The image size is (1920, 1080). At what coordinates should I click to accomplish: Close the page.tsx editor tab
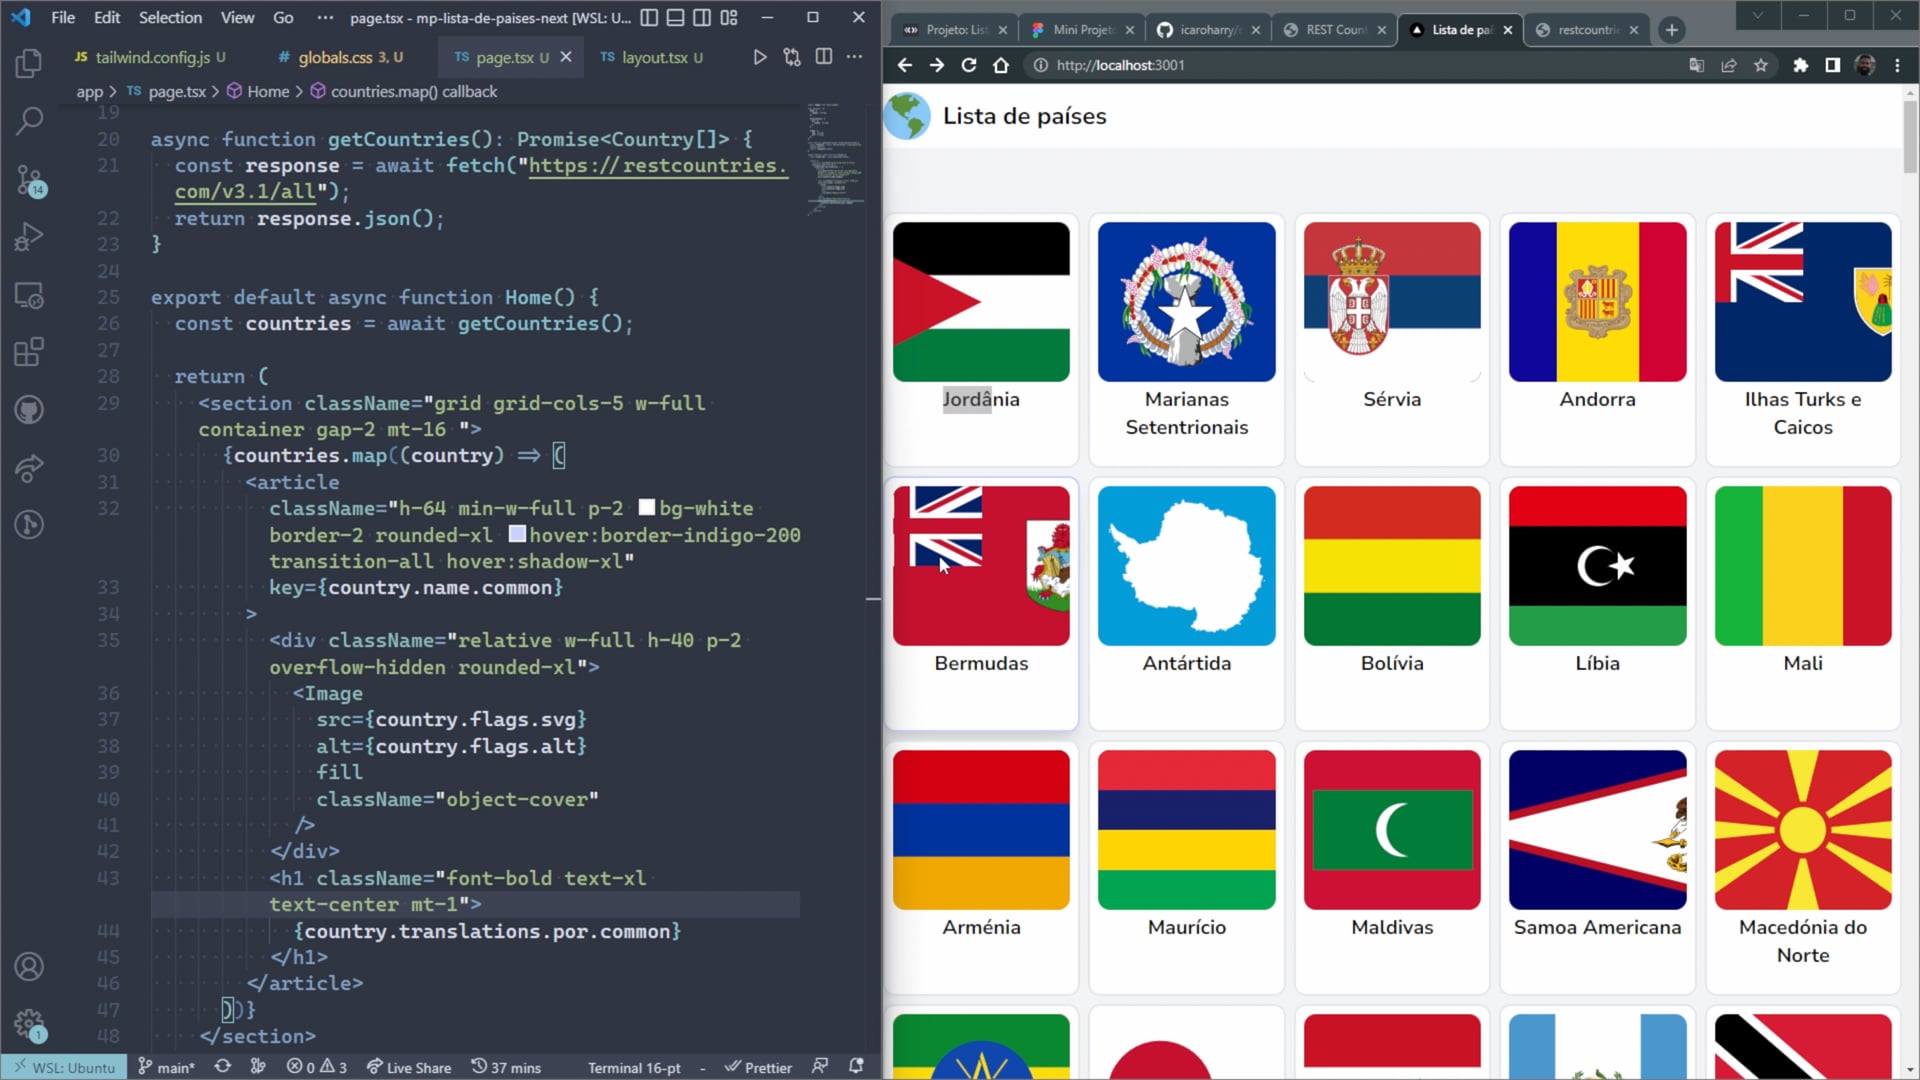point(566,57)
